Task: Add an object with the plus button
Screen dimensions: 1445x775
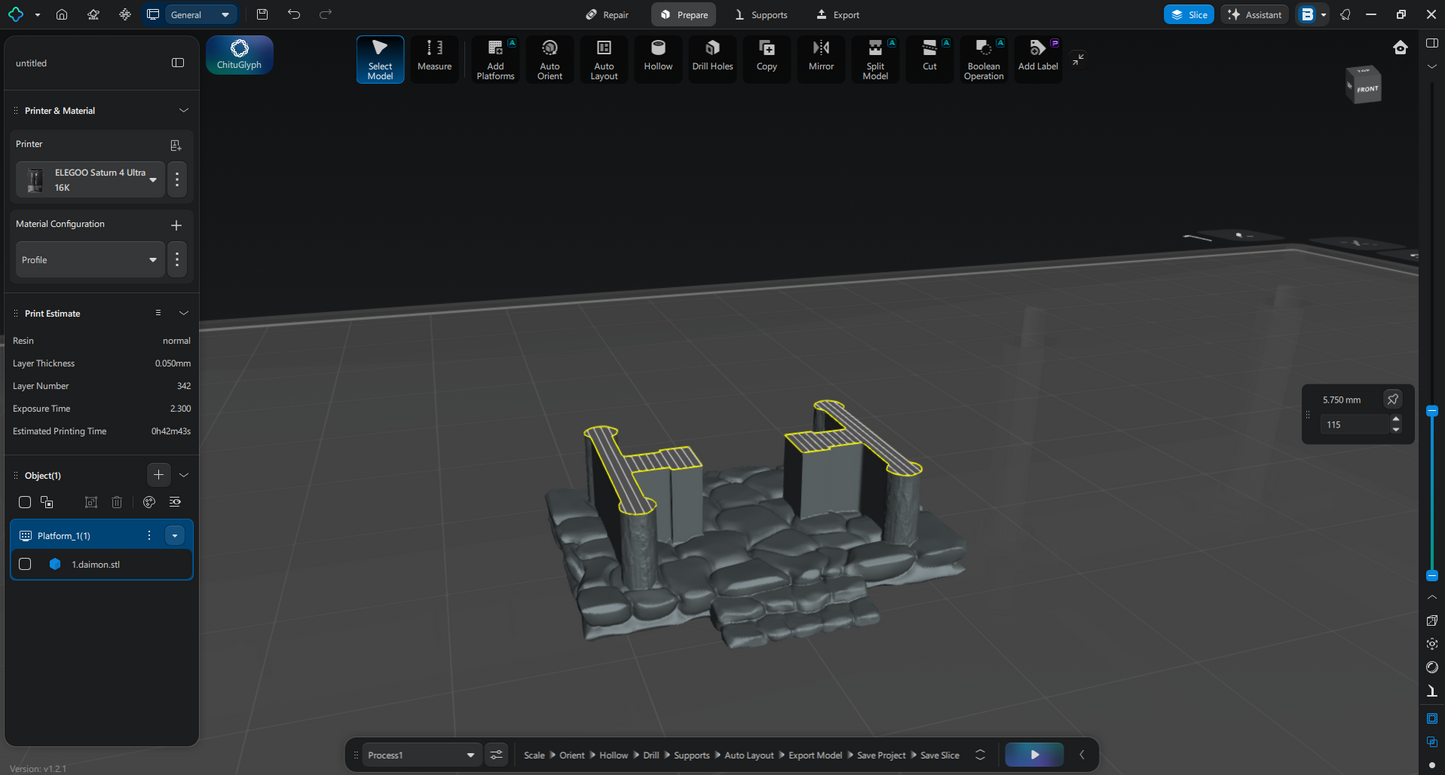Action: pos(158,475)
